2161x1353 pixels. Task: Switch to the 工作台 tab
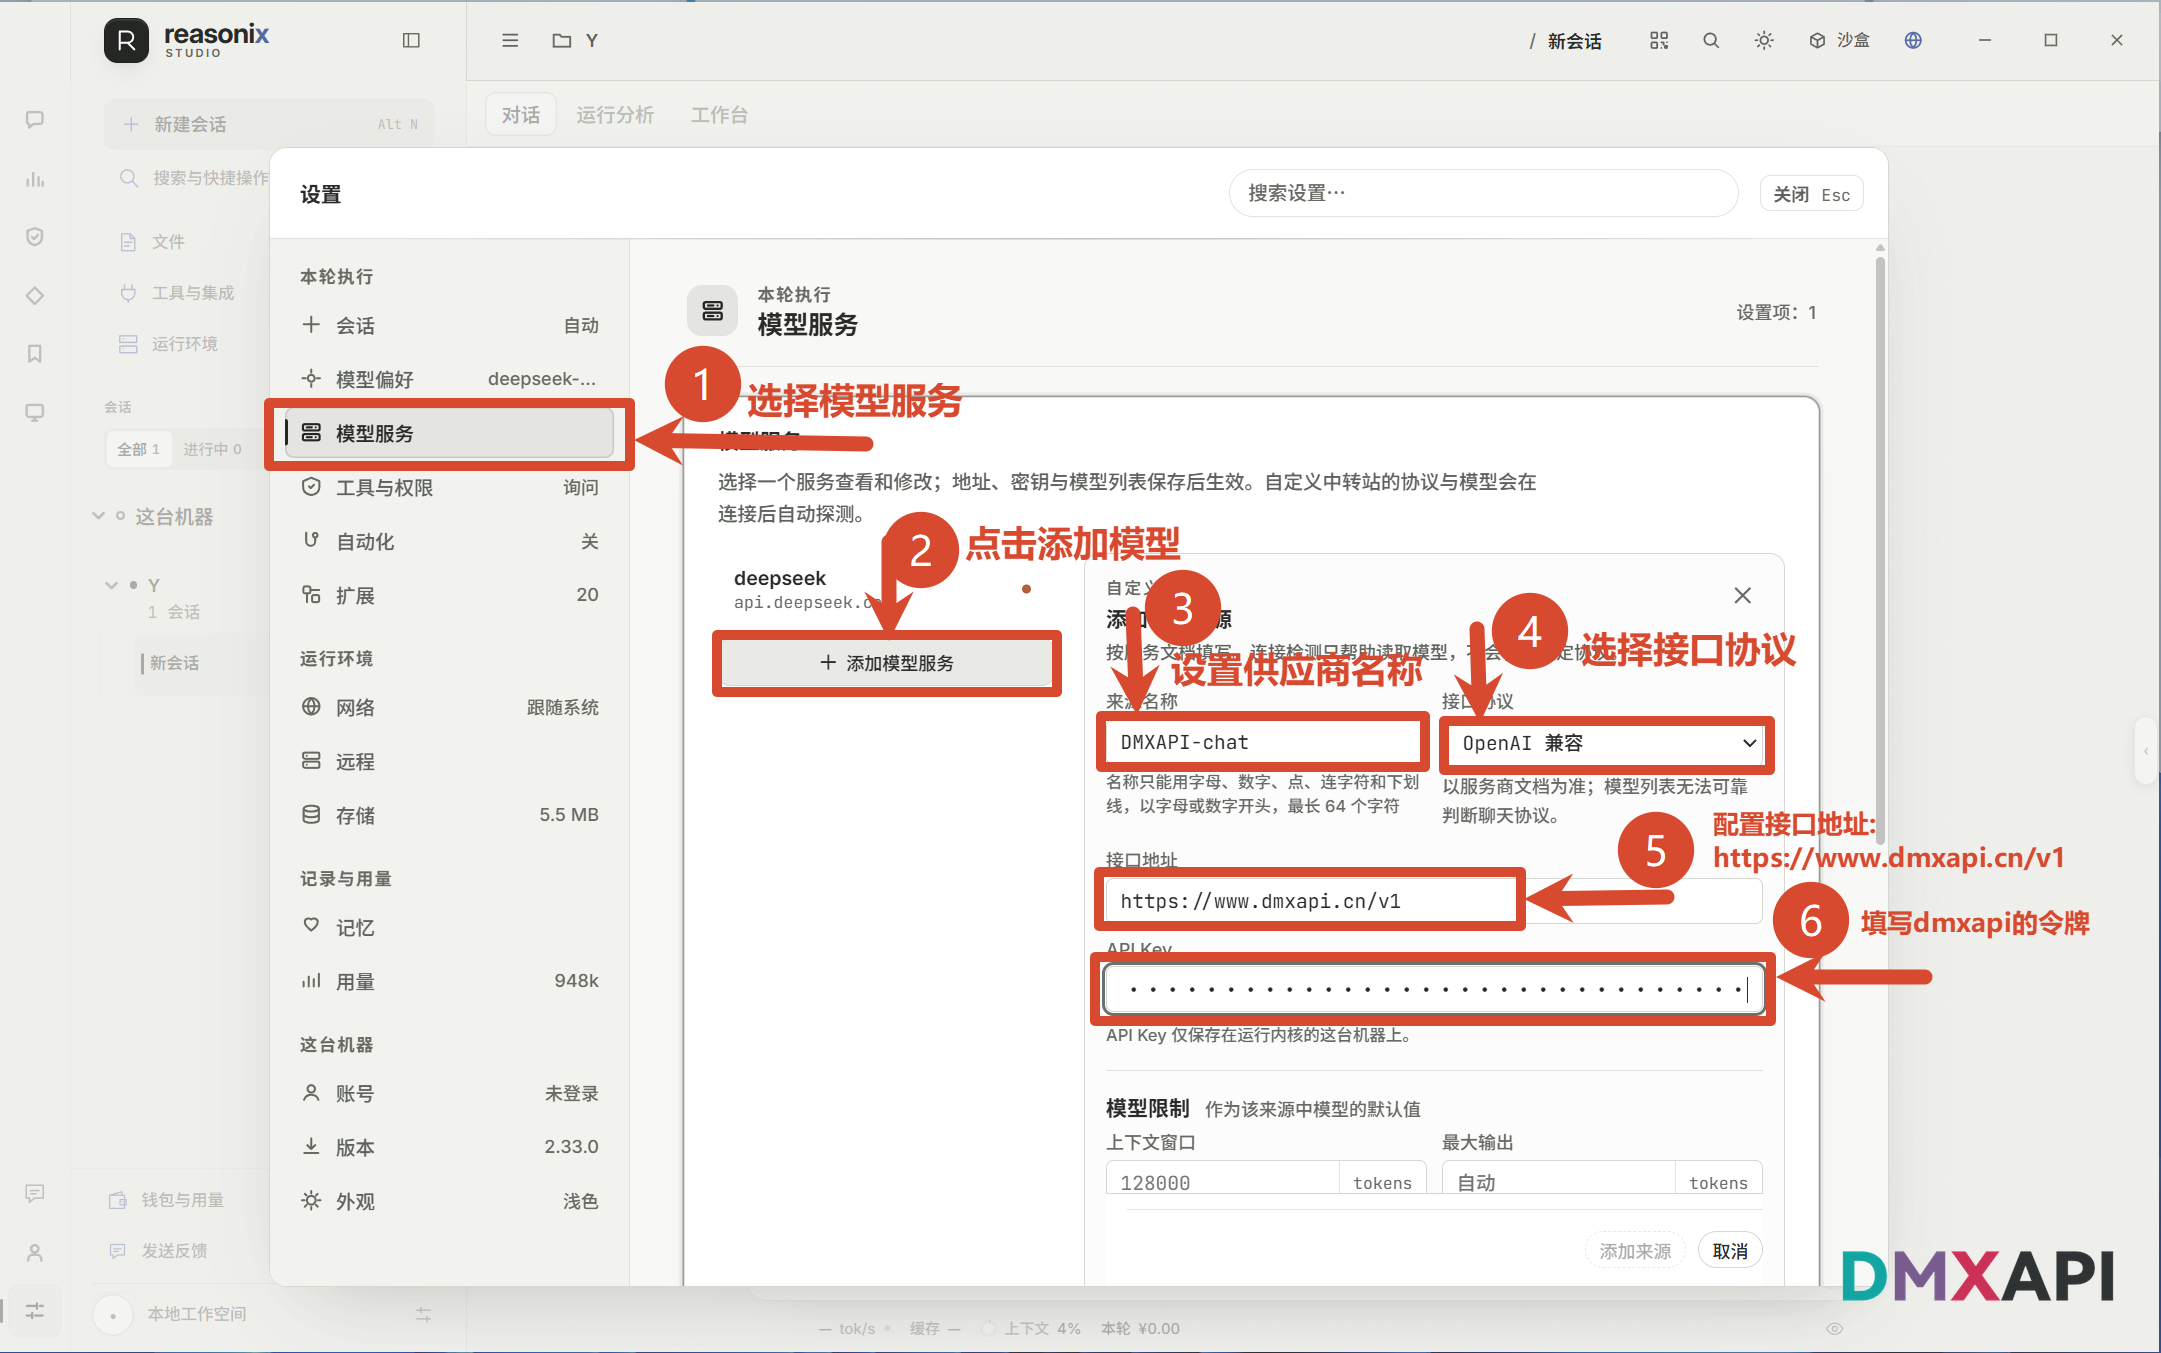pyautogui.click(x=719, y=115)
